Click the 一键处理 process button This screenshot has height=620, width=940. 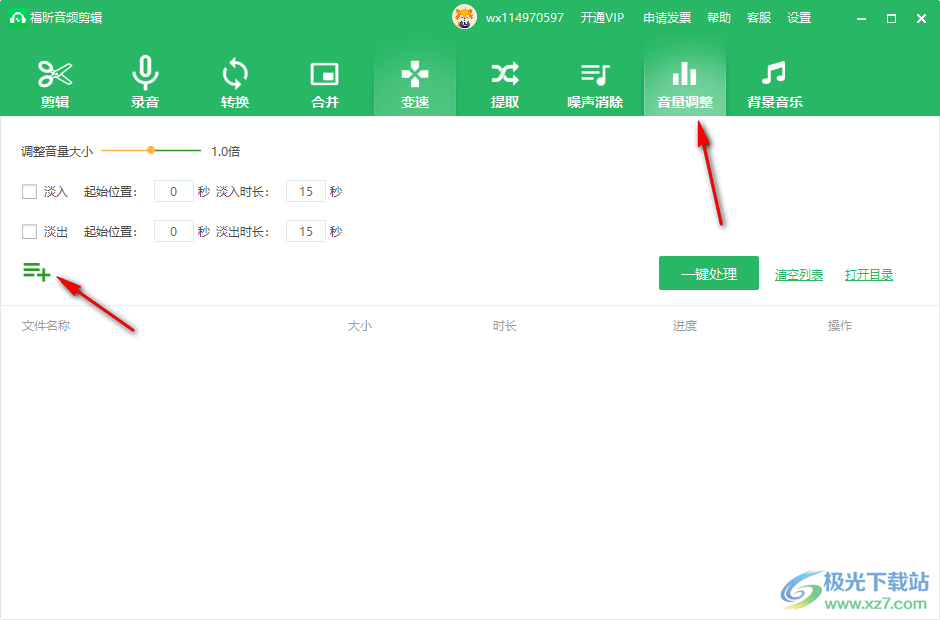pyautogui.click(x=708, y=274)
